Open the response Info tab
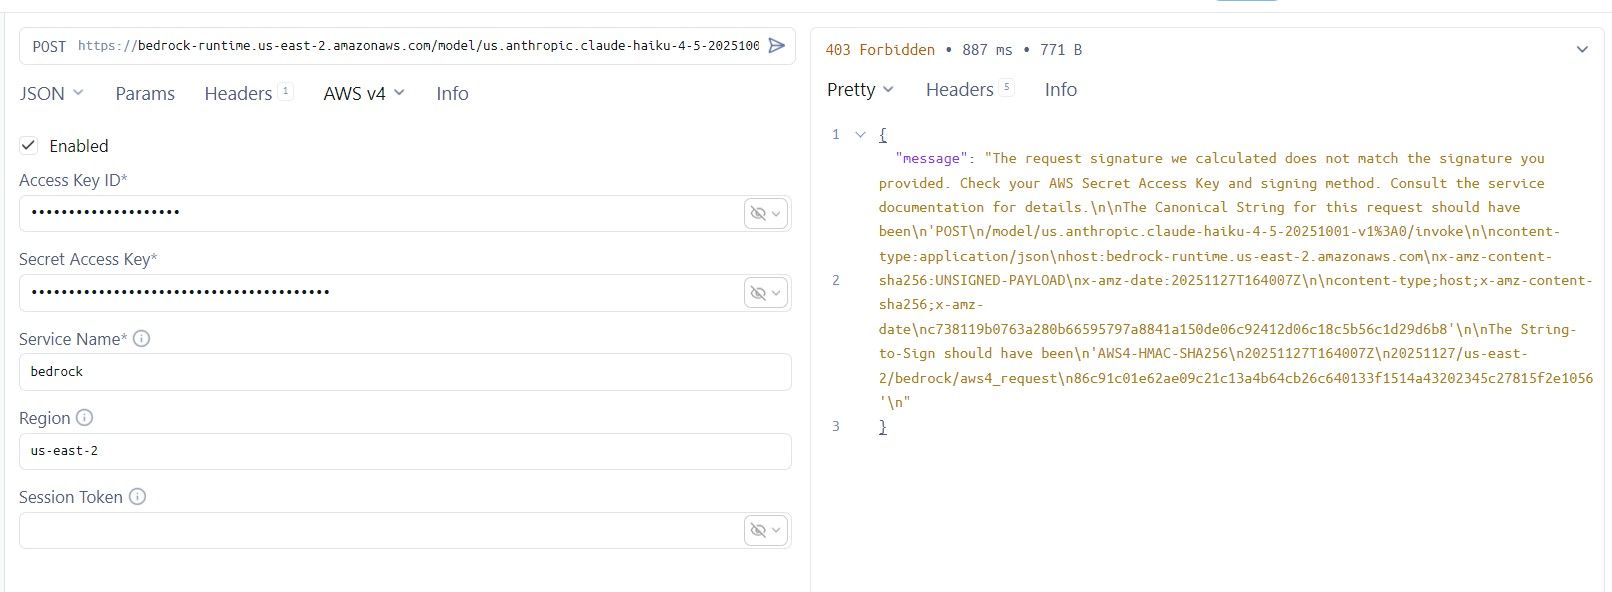1612x592 pixels. point(1061,90)
